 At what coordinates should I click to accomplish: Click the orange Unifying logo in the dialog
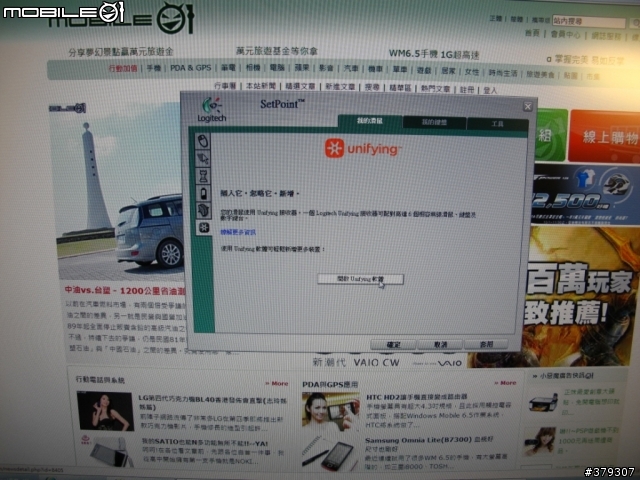tap(363, 148)
